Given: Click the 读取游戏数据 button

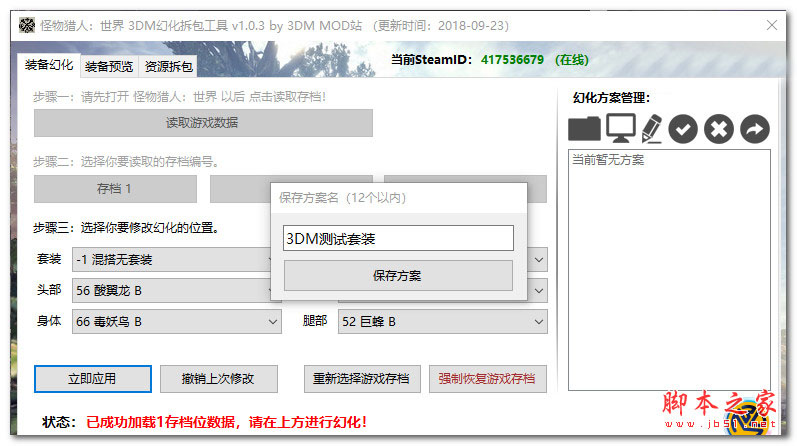Looking at the screenshot, I should click(x=203, y=123).
